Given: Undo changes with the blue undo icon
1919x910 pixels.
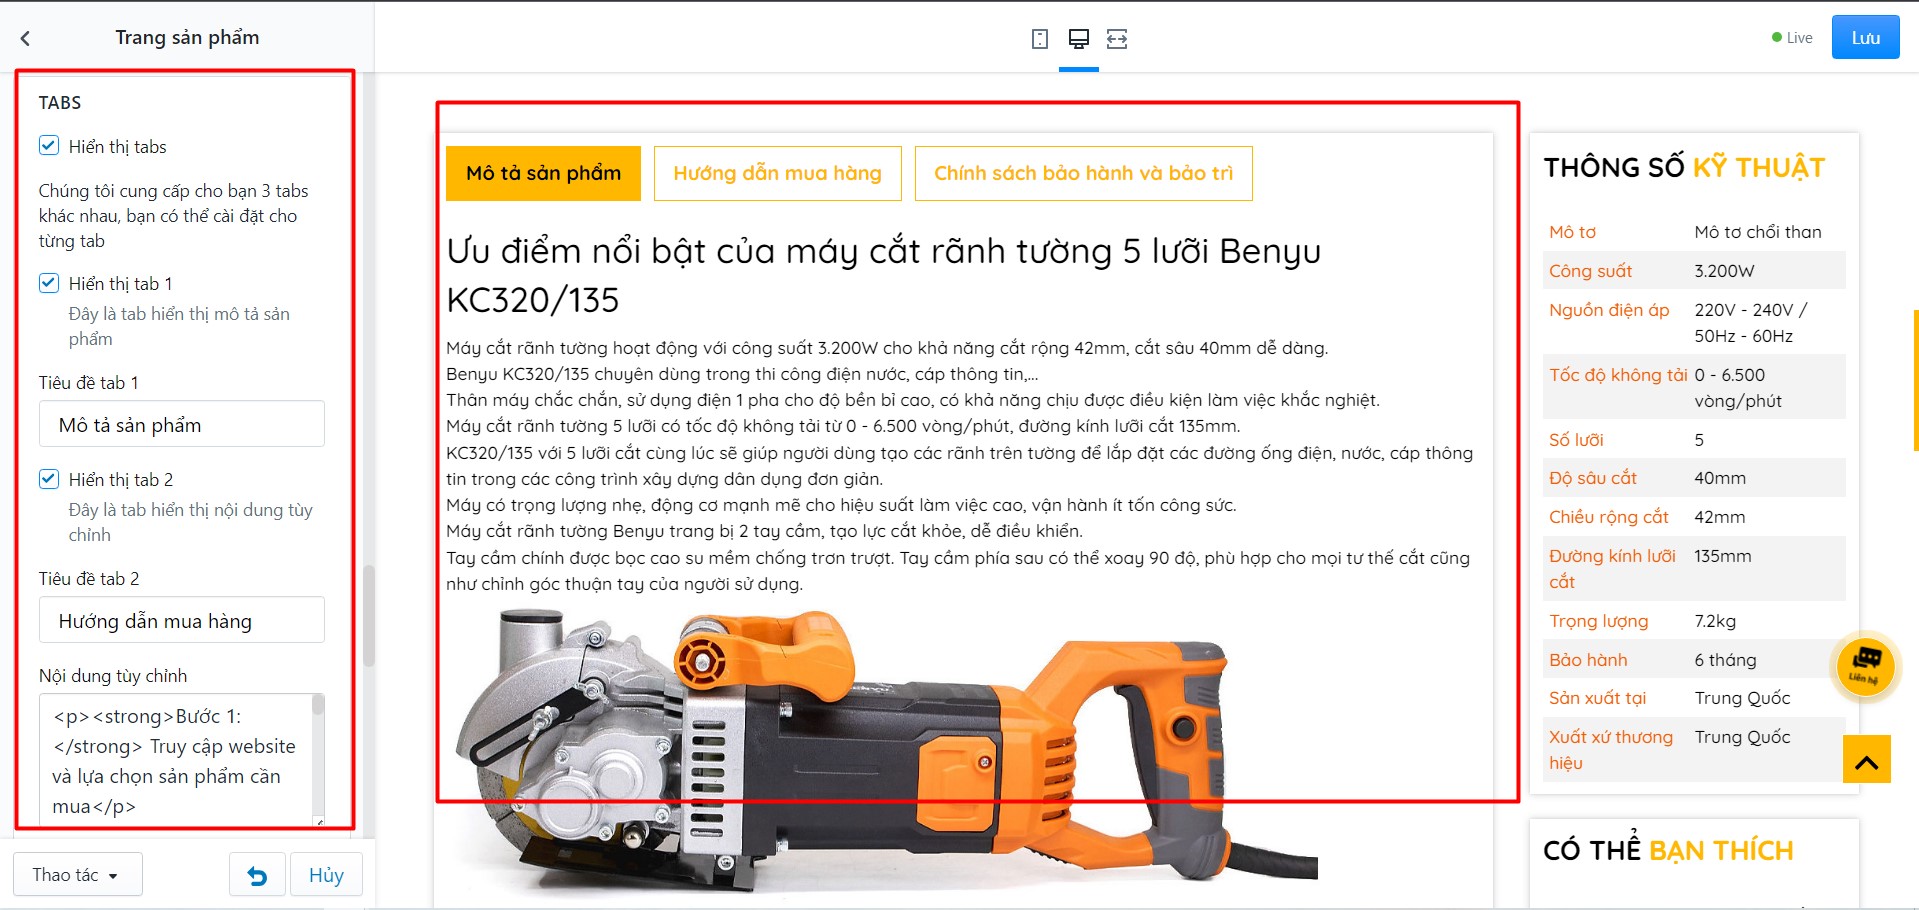Looking at the screenshot, I should point(258,875).
